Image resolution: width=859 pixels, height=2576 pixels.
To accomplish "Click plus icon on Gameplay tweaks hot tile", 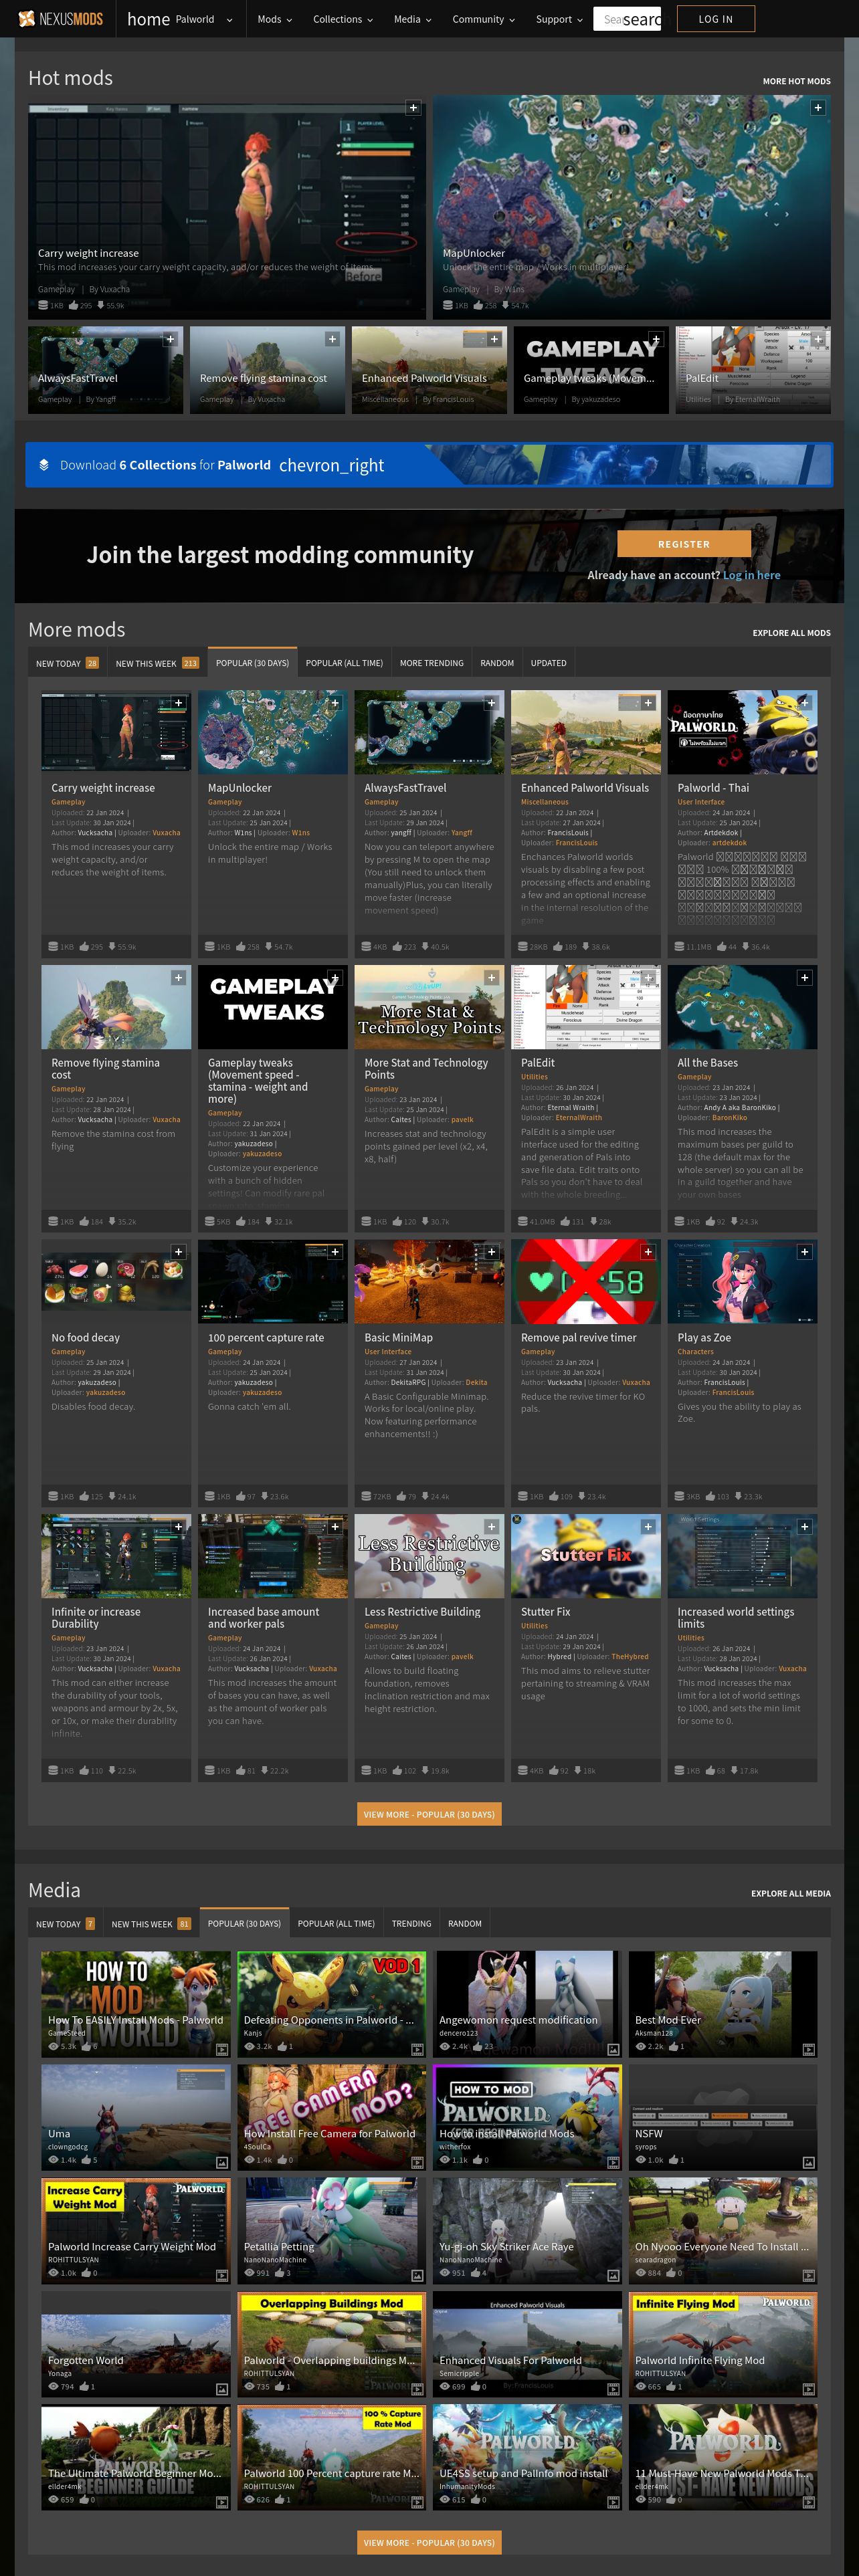I will point(656,339).
